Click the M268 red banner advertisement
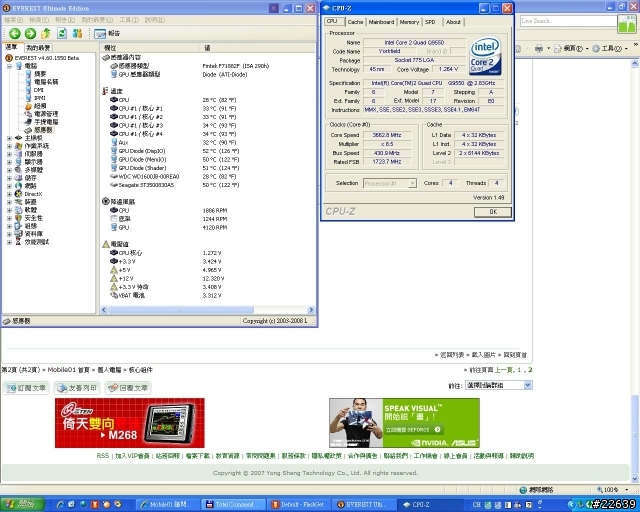Screen dimensions: 640x512 click(x=130, y=423)
